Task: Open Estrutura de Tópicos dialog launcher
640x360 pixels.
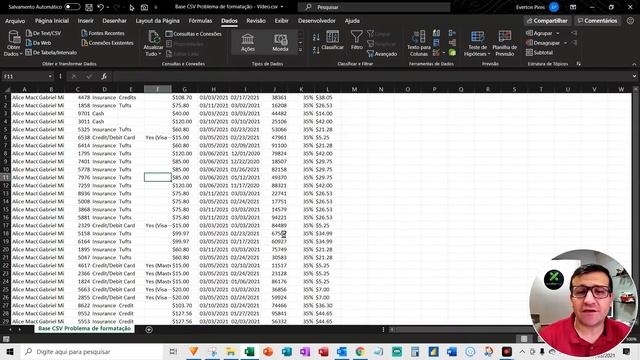Action: [578, 64]
